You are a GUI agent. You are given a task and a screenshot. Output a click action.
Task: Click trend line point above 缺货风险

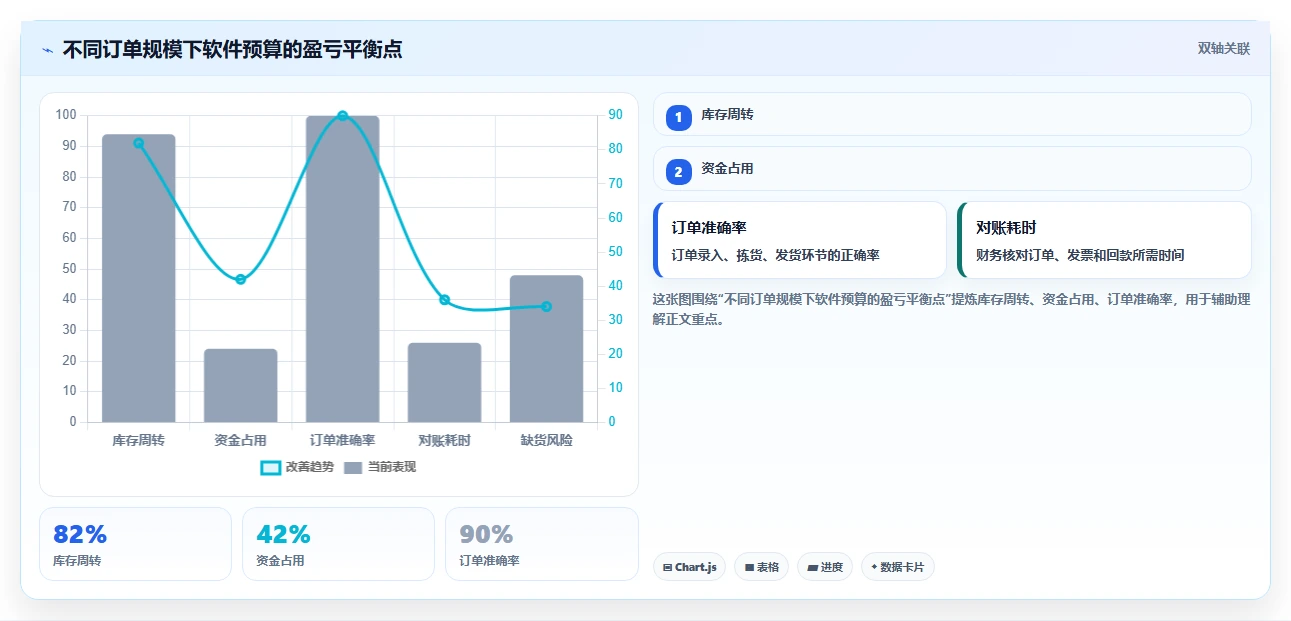click(x=546, y=306)
